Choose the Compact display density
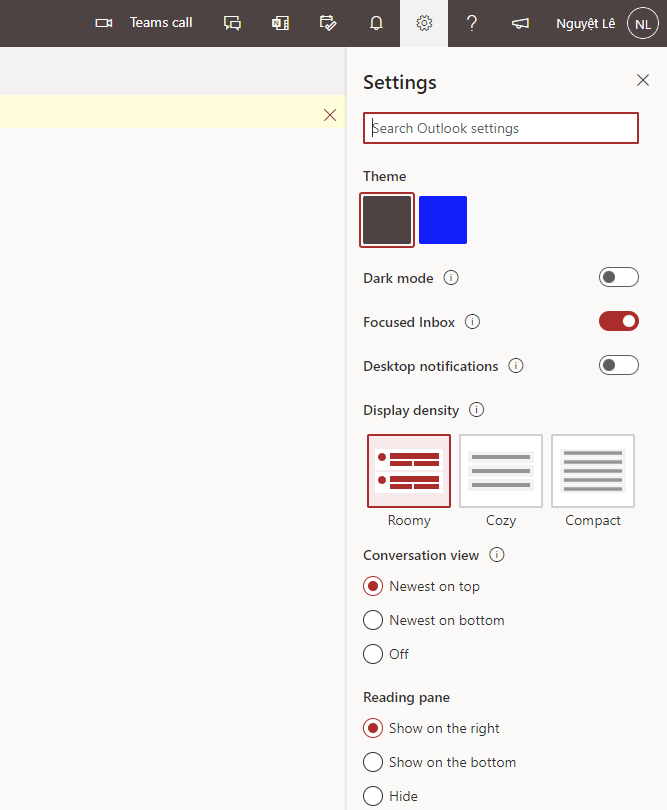The width and height of the screenshot is (667, 810). (x=593, y=471)
